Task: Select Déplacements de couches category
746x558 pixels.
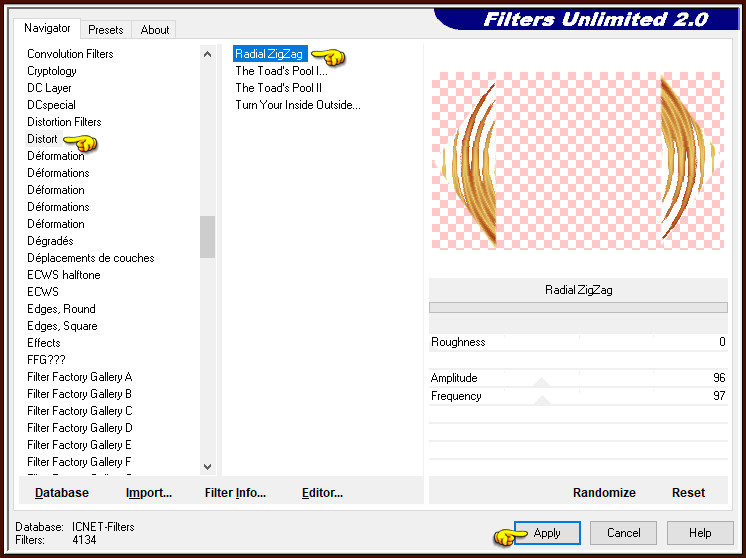Action: click(x=90, y=258)
